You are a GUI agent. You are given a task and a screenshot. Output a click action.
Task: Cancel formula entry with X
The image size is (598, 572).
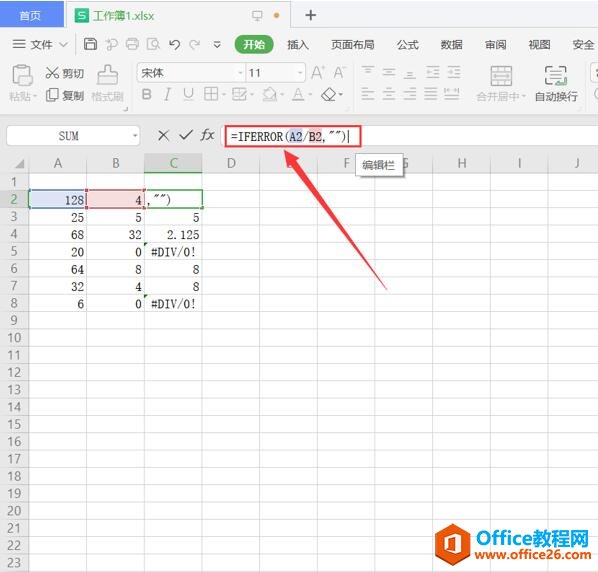tap(163, 135)
